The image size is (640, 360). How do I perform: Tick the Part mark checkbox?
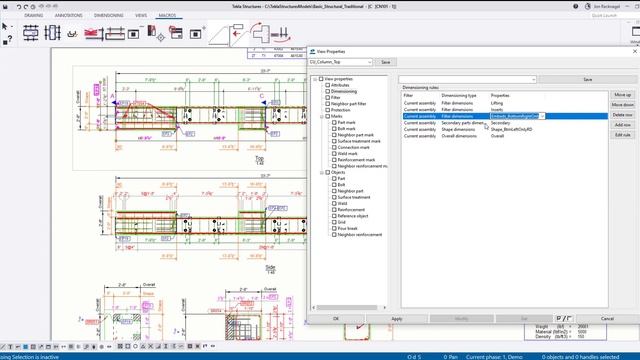pyautogui.click(x=334, y=122)
